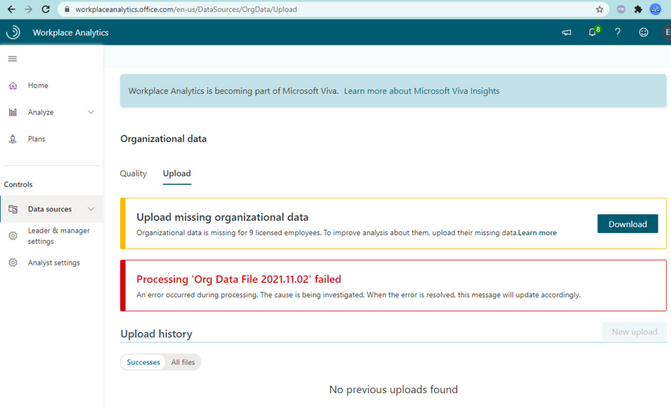Click the browser address bar URL

[x=186, y=9]
